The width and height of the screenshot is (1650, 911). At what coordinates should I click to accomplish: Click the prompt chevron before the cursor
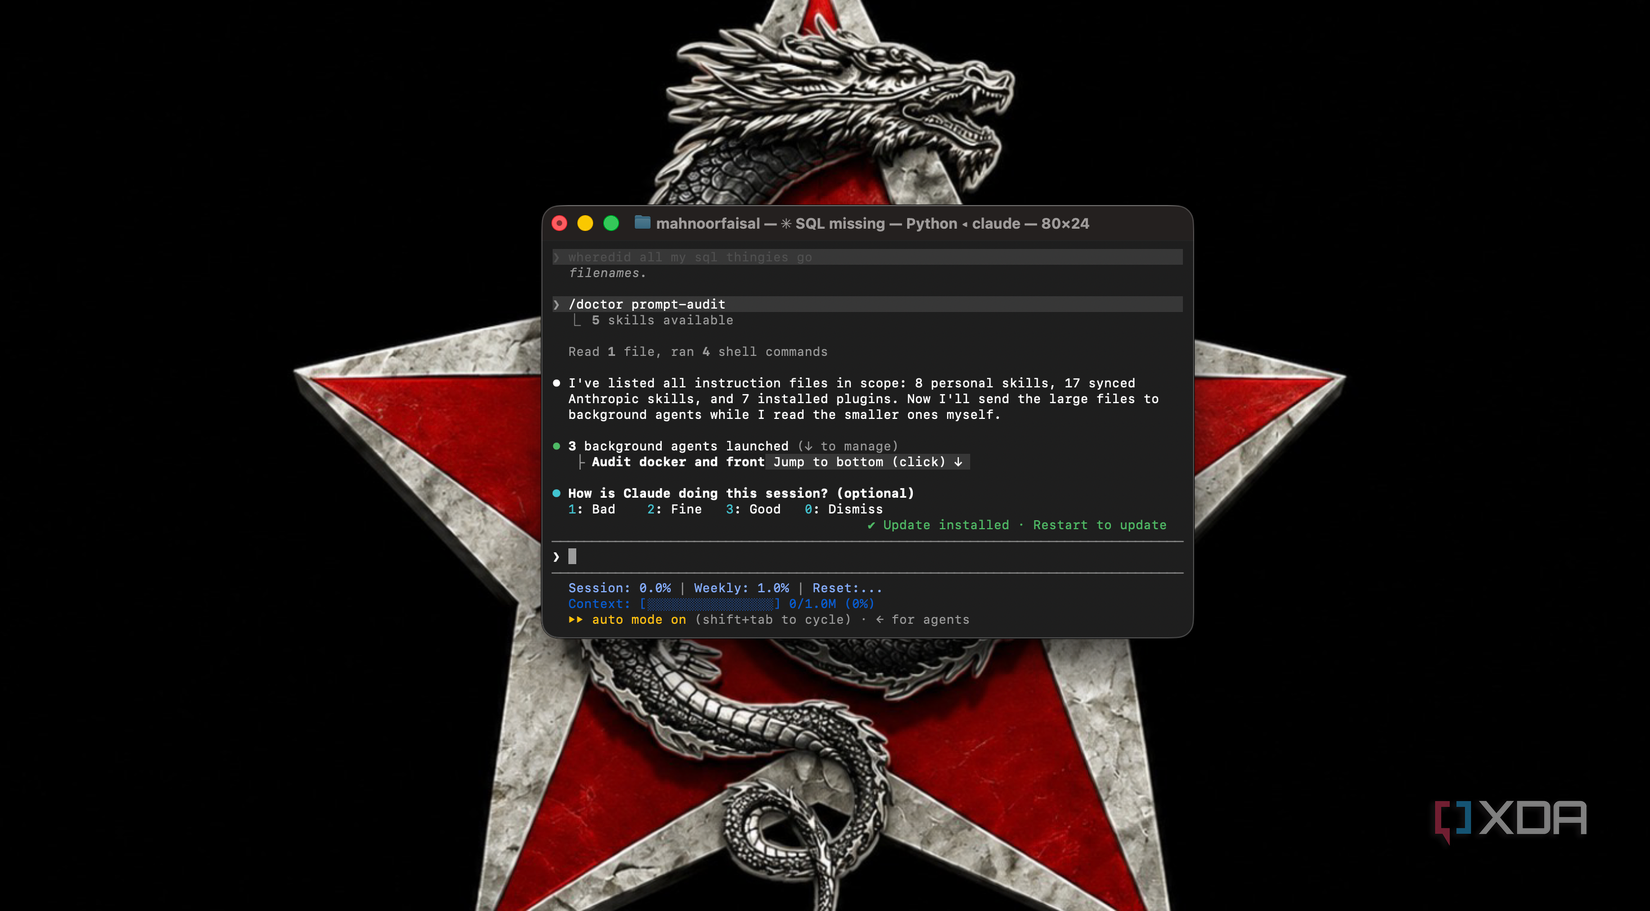pos(556,557)
